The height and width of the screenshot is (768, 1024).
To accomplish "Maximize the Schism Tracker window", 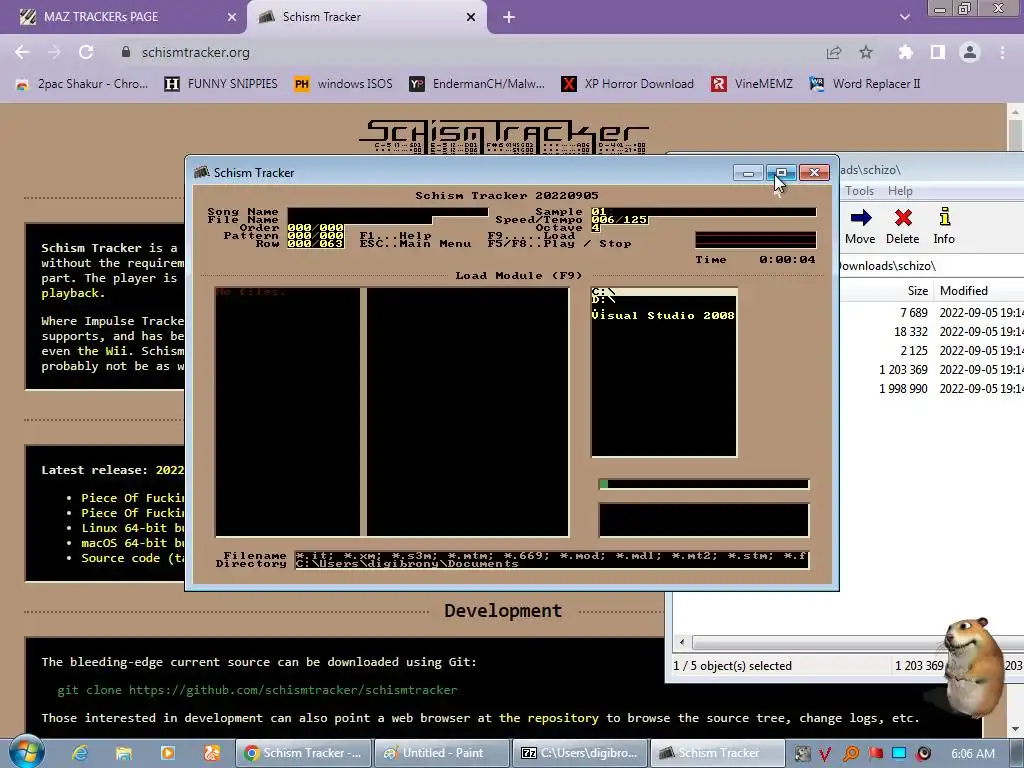I will coord(781,172).
